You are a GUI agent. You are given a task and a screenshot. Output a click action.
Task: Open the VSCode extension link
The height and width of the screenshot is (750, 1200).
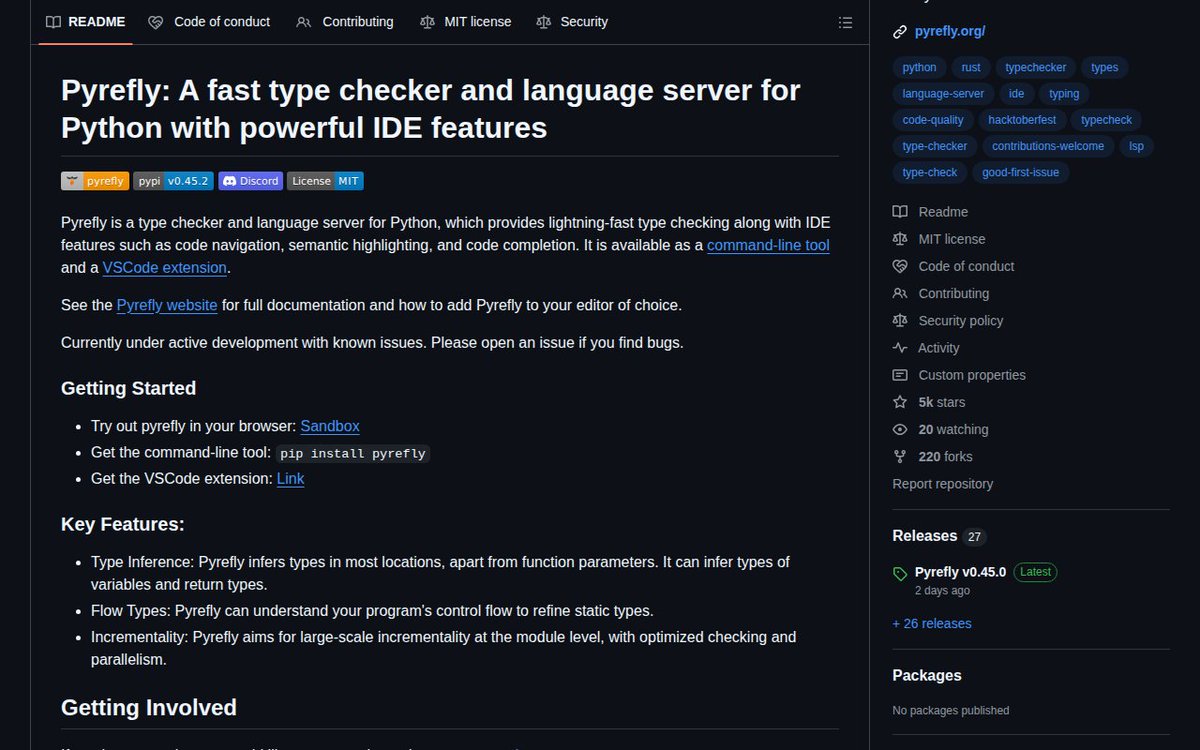(164, 267)
